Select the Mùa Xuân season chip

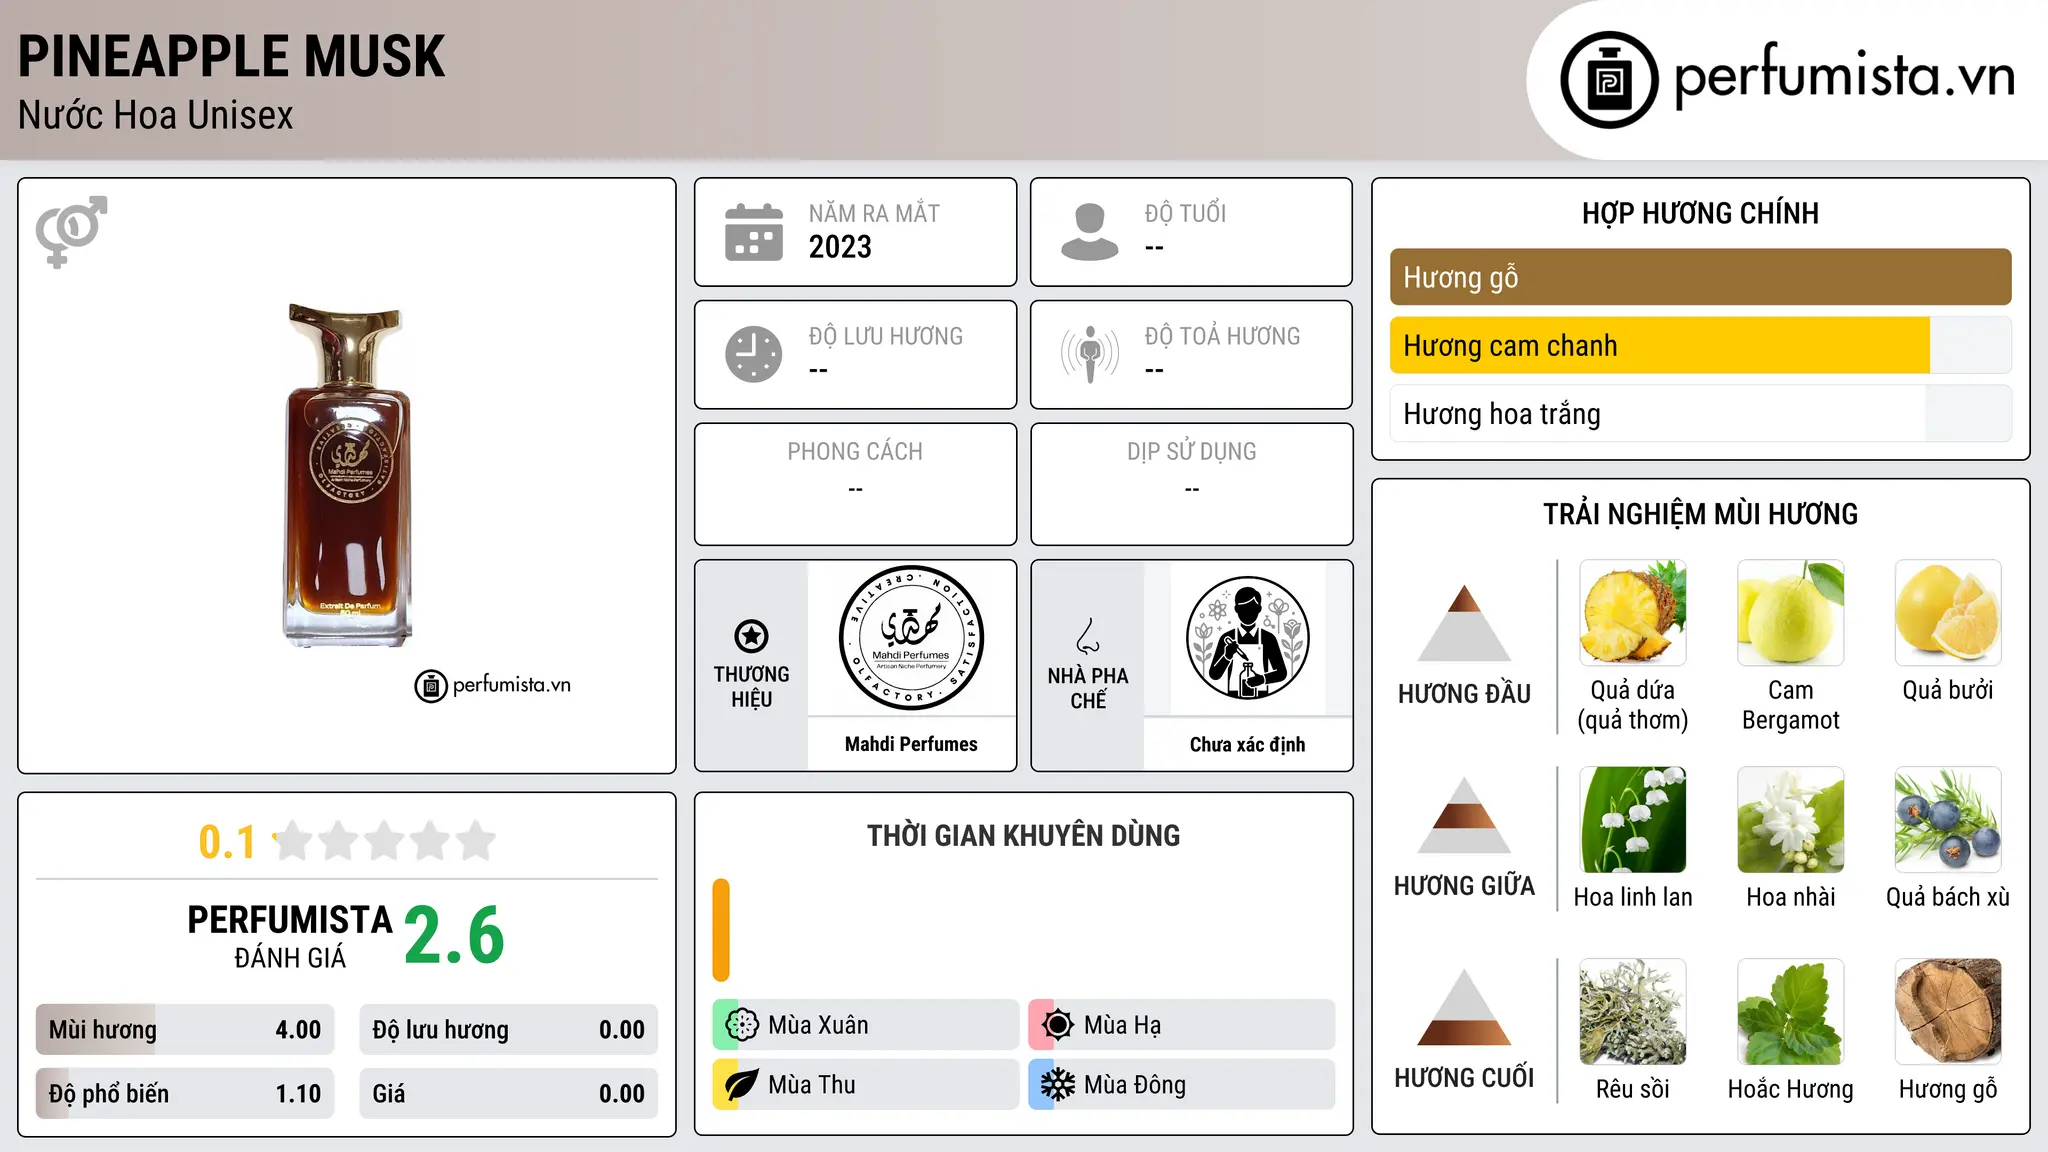(x=866, y=1025)
